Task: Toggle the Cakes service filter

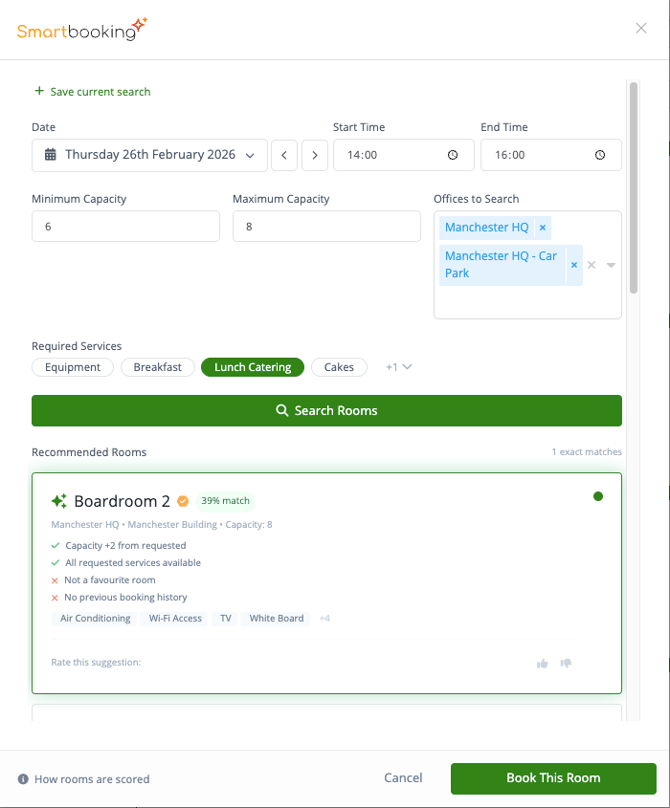Action: (339, 367)
